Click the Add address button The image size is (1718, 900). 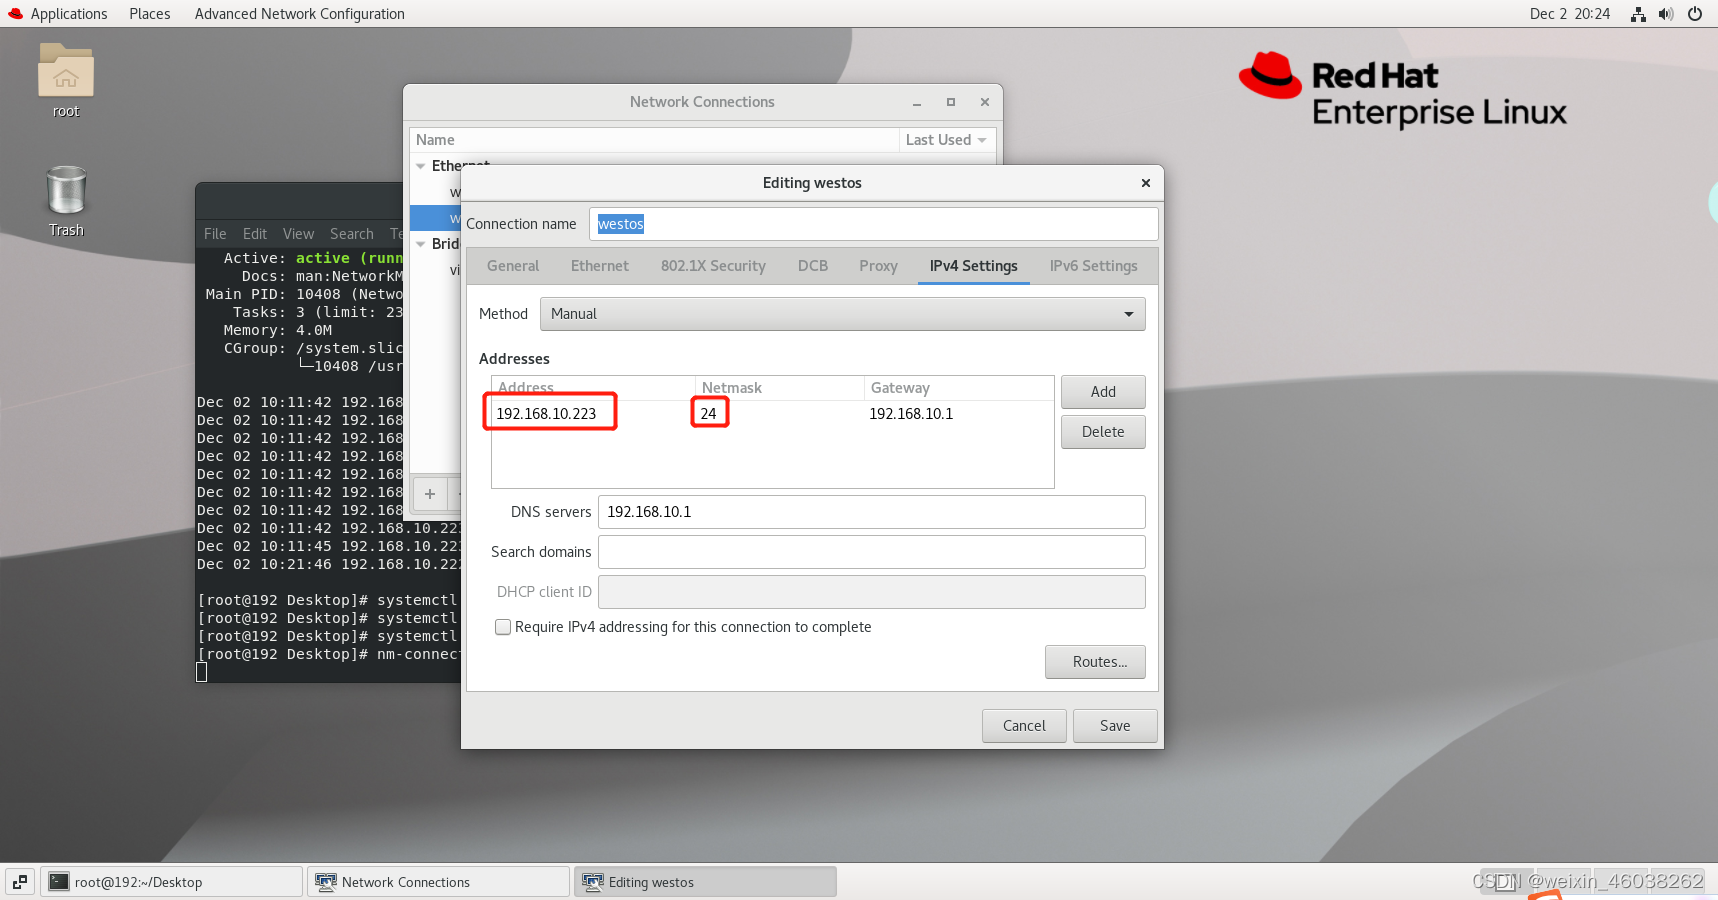point(1103,392)
